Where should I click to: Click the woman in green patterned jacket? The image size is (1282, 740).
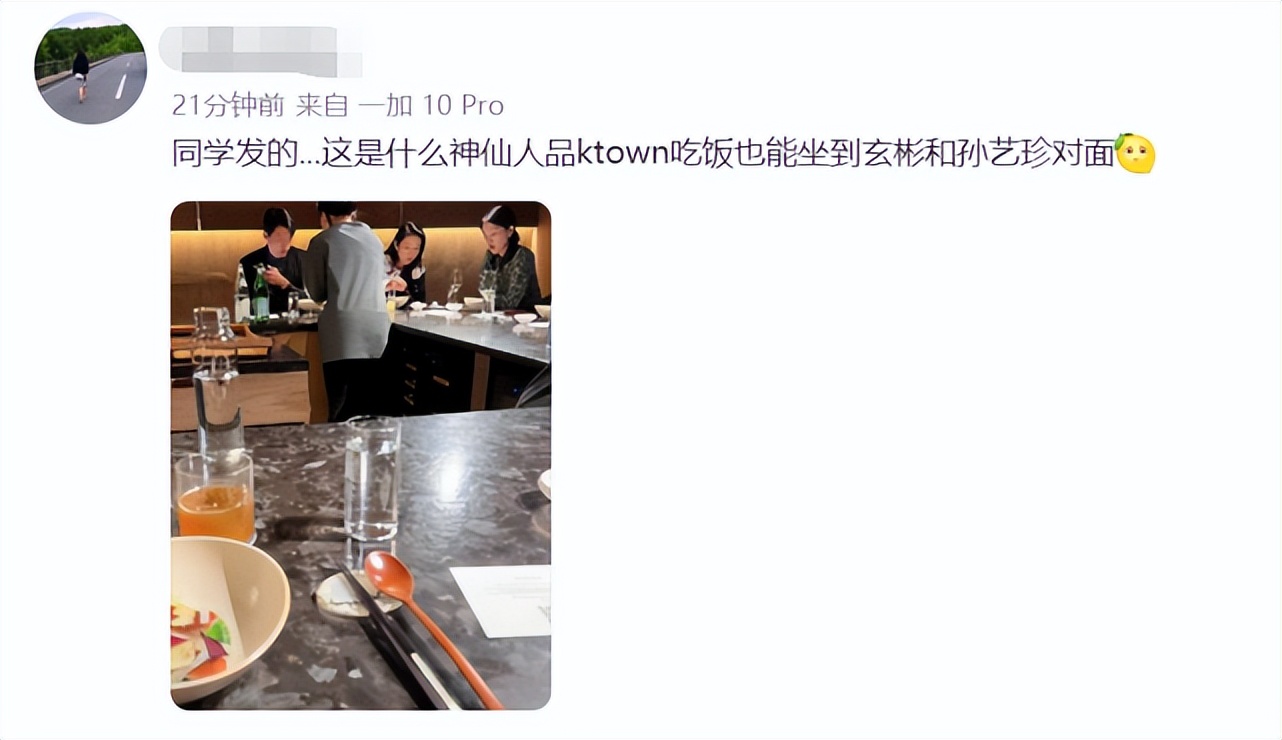coord(508,259)
